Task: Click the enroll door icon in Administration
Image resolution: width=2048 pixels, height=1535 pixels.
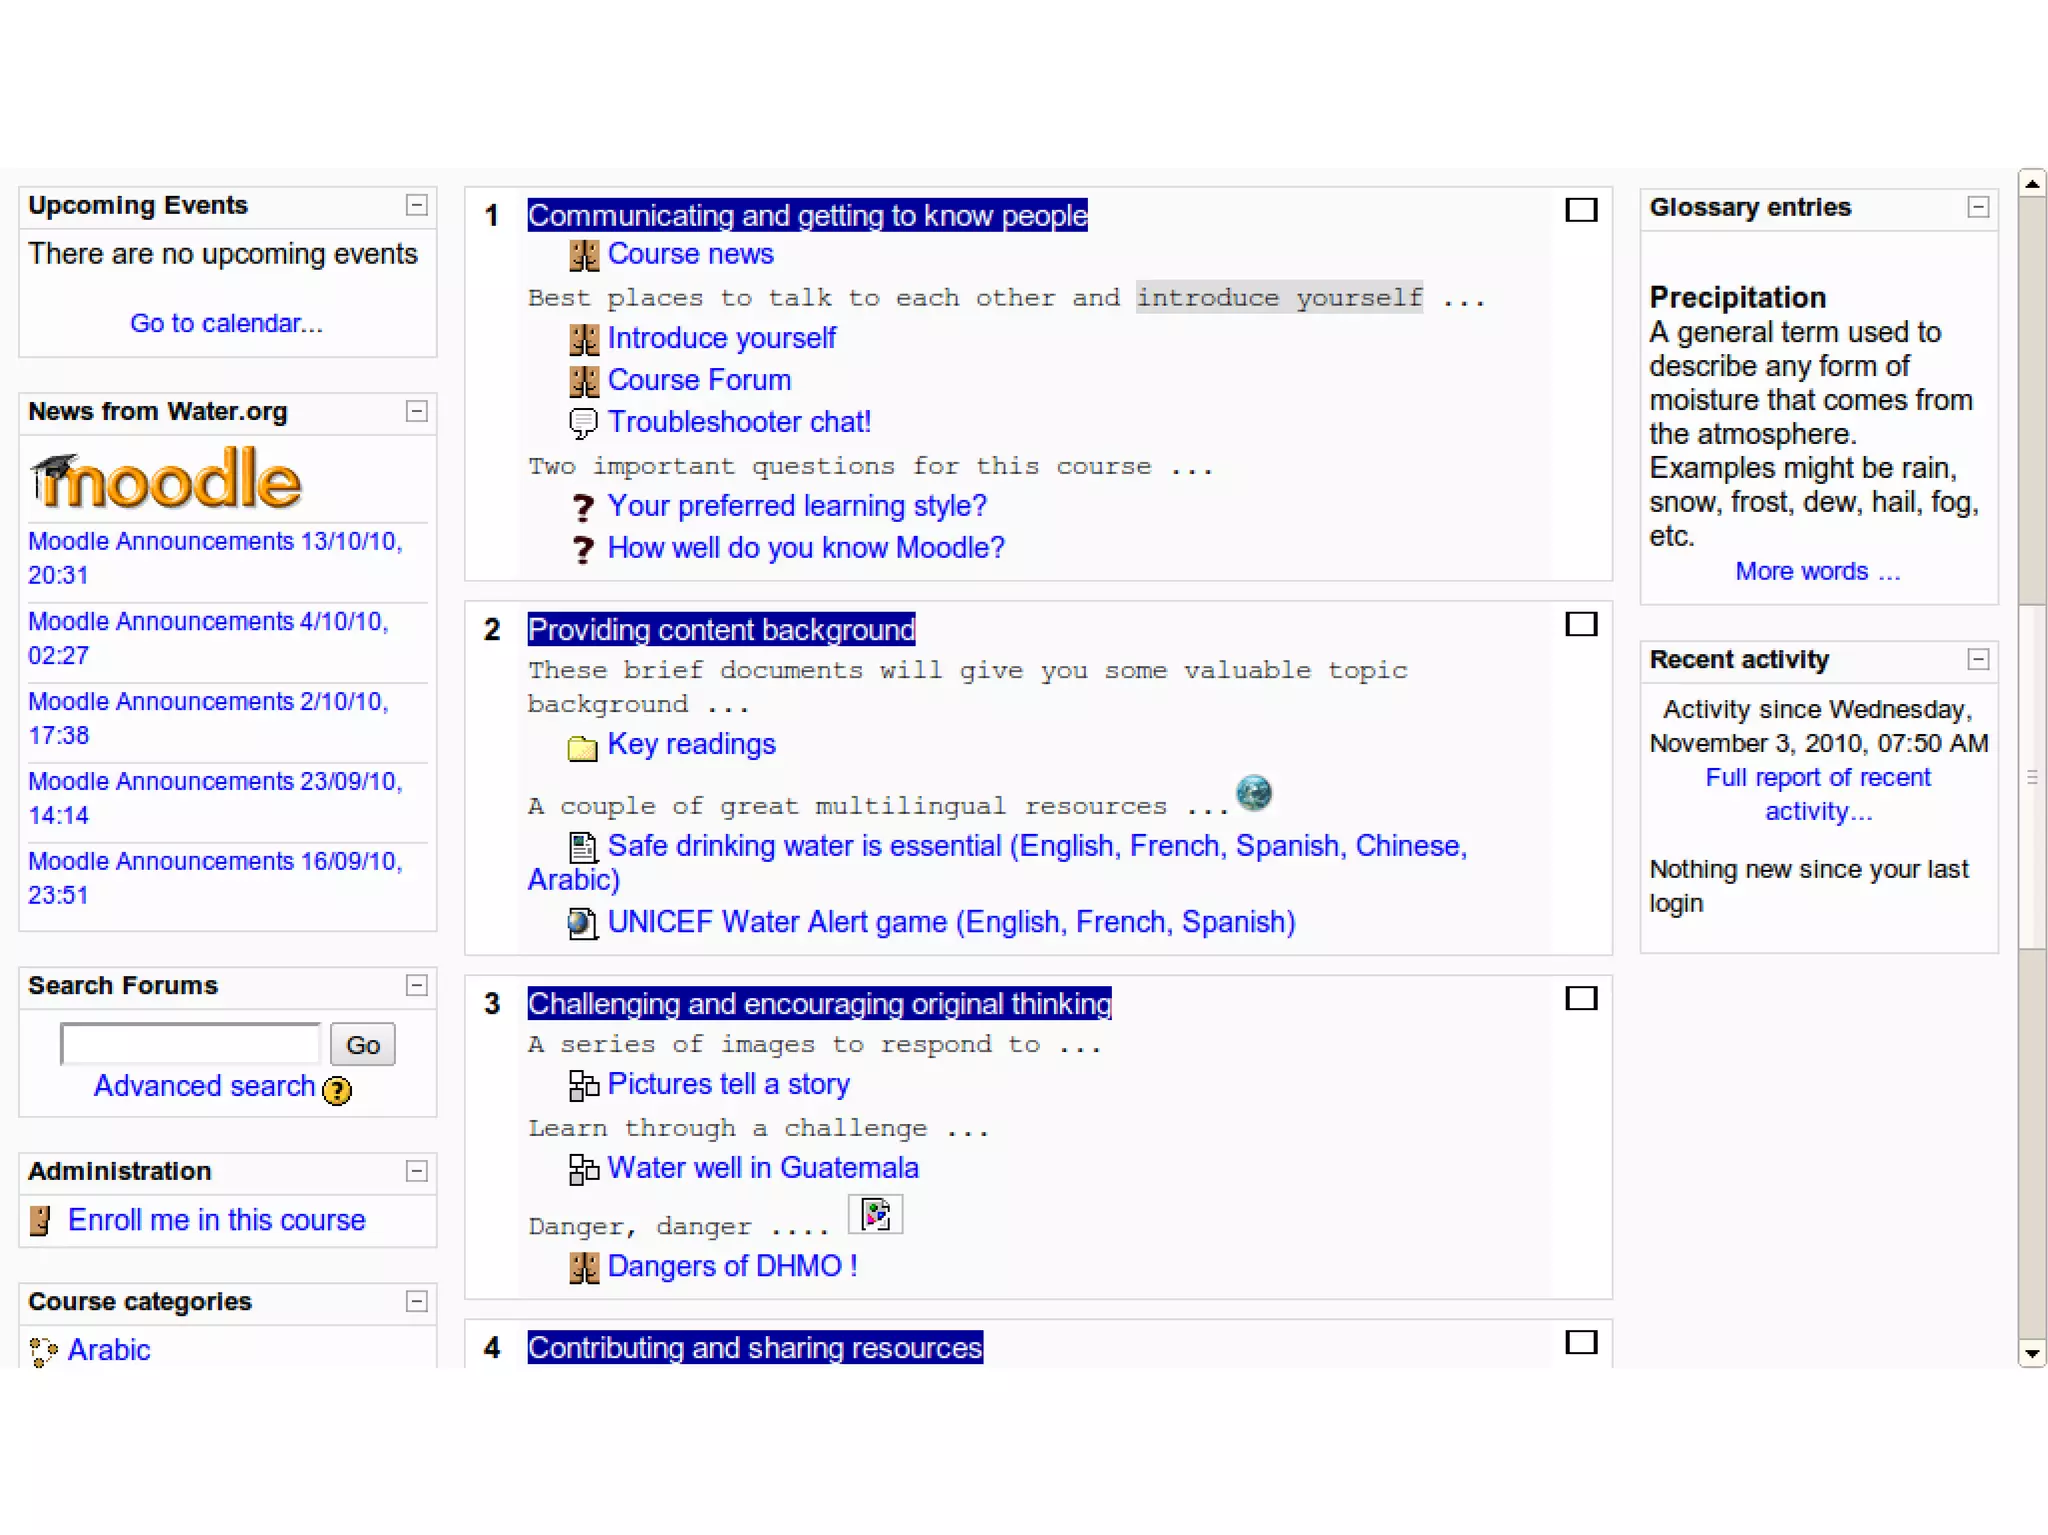Action: click(x=40, y=1221)
